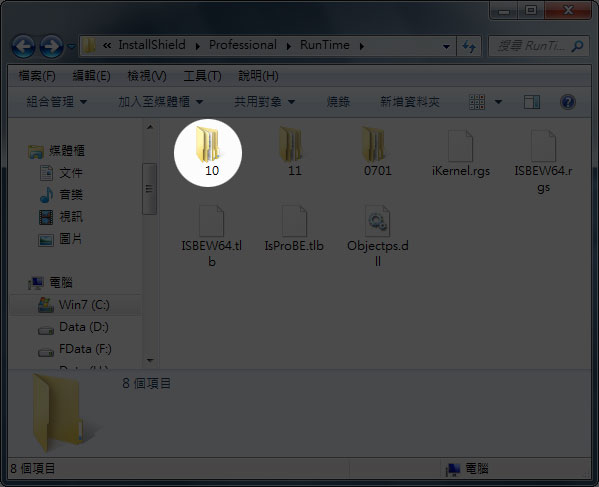Expand the address bar history dropdown
Screen dimensions: 599x487
point(446,47)
